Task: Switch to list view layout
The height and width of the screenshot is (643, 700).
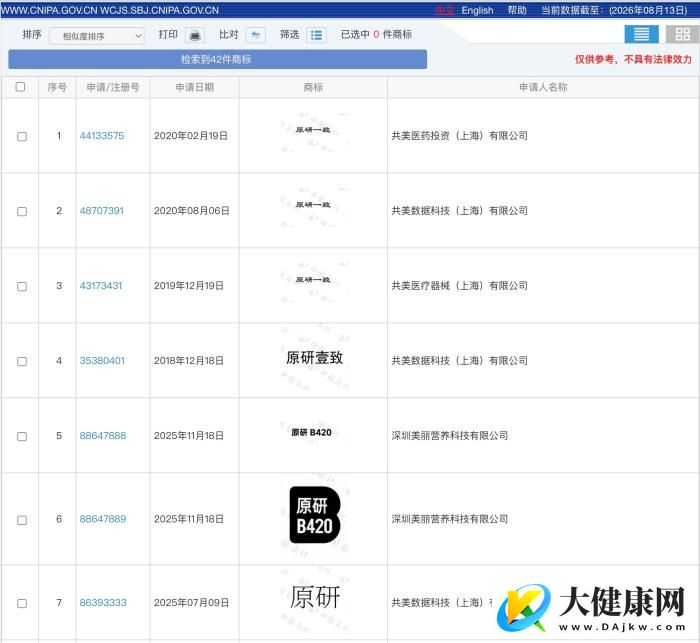Action: coord(641,34)
